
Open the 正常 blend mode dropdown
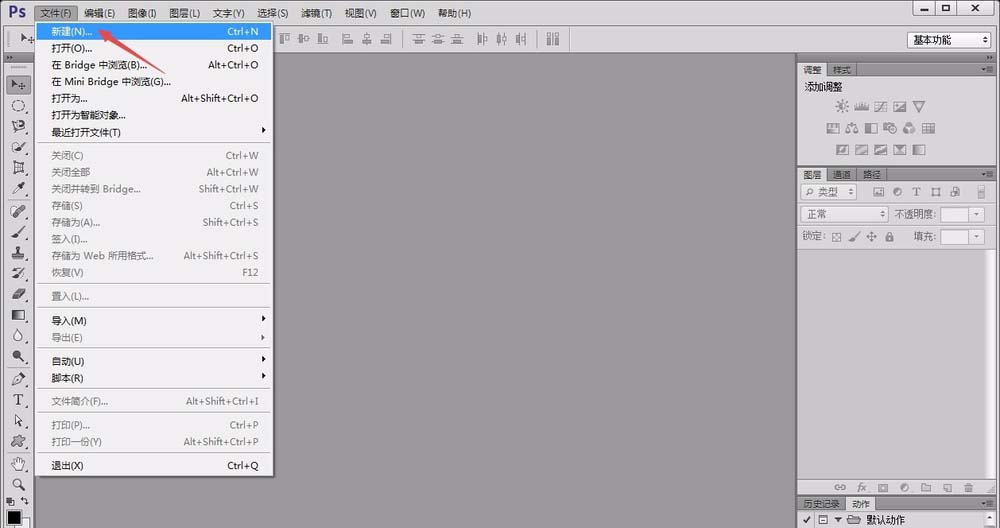point(844,214)
